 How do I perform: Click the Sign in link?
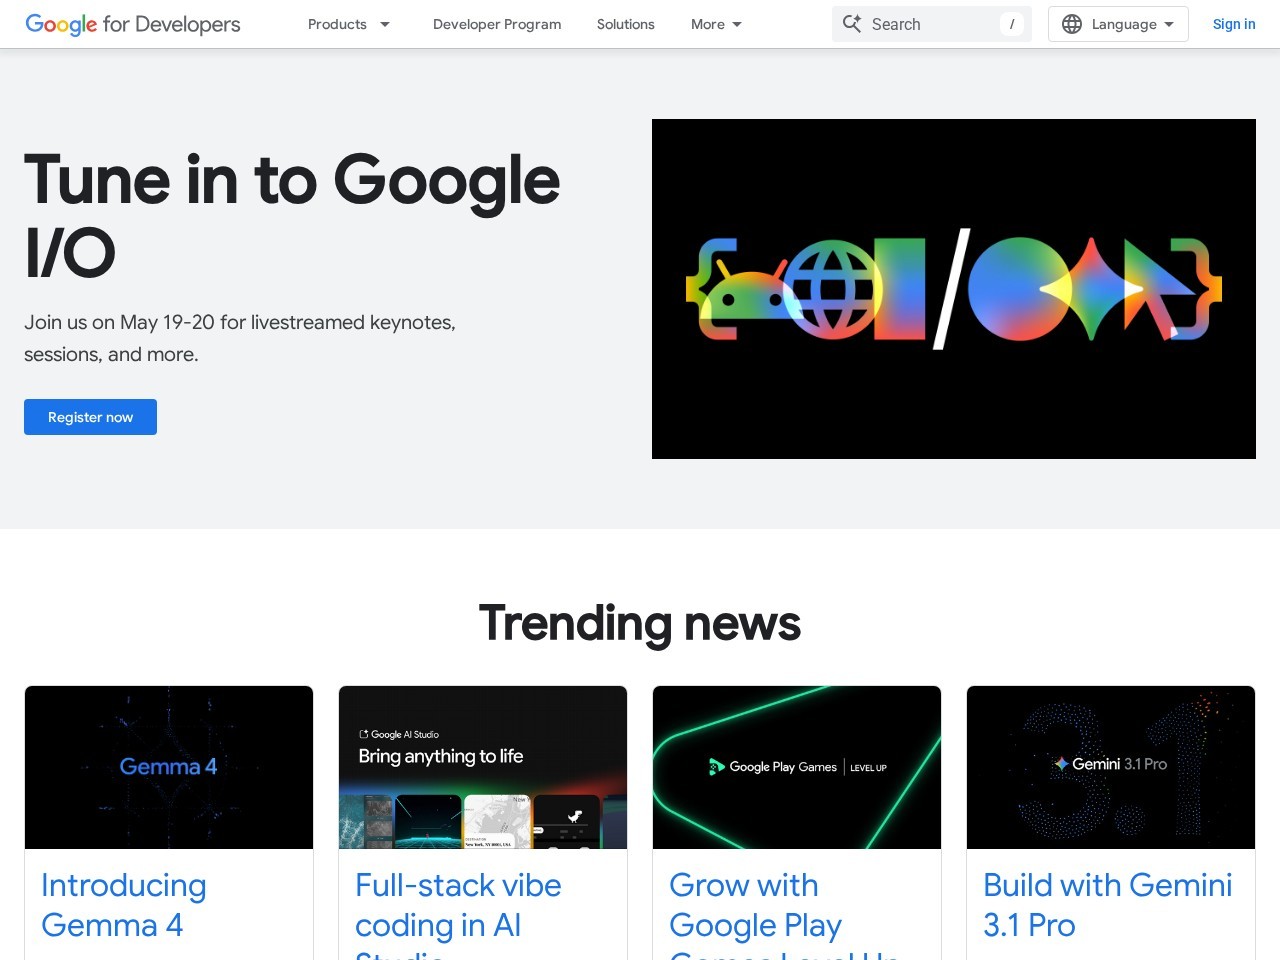(1234, 24)
